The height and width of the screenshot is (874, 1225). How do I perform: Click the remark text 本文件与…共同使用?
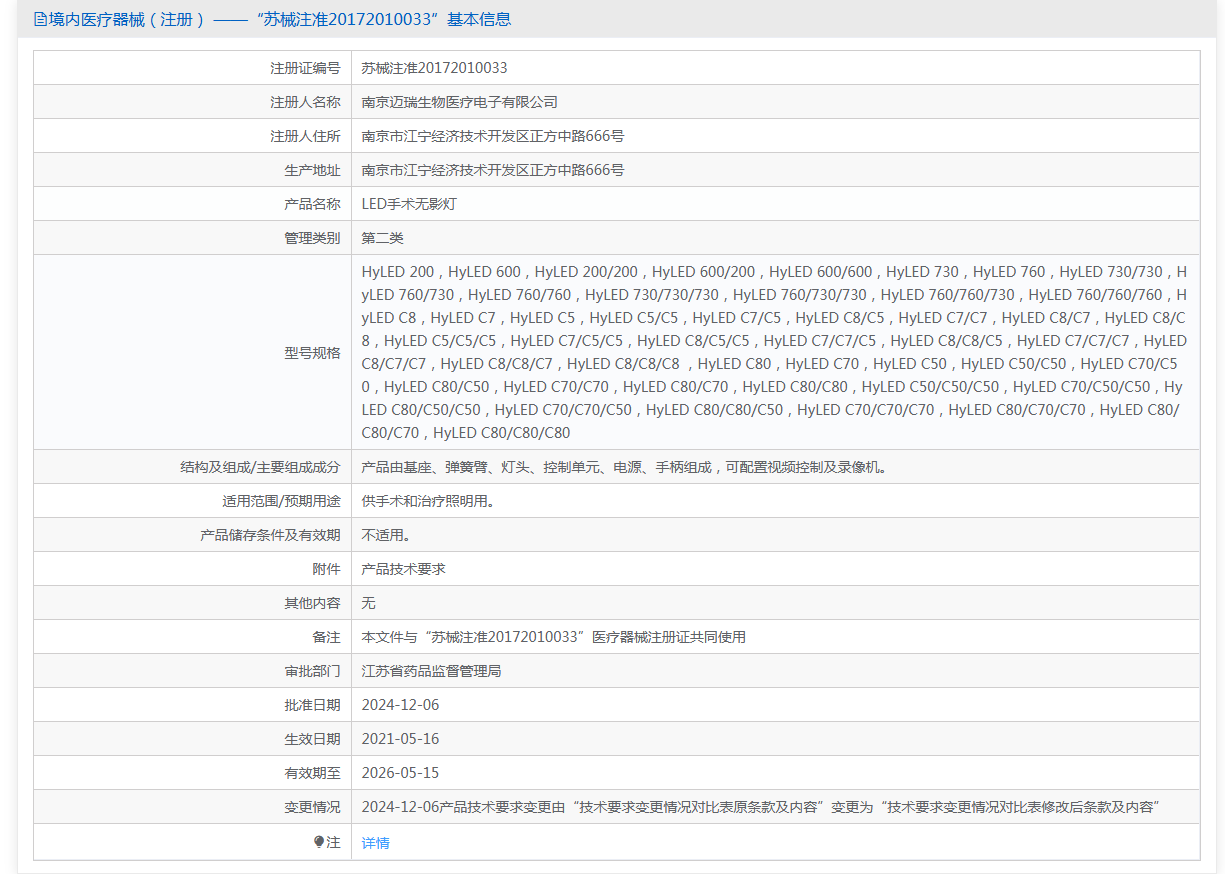[x=554, y=637]
